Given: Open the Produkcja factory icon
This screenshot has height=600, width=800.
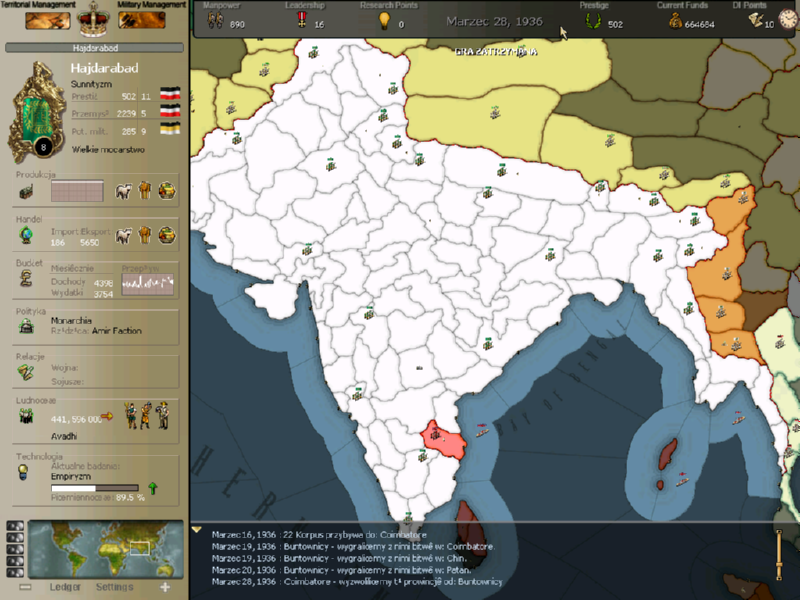Looking at the screenshot, I should (26, 192).
